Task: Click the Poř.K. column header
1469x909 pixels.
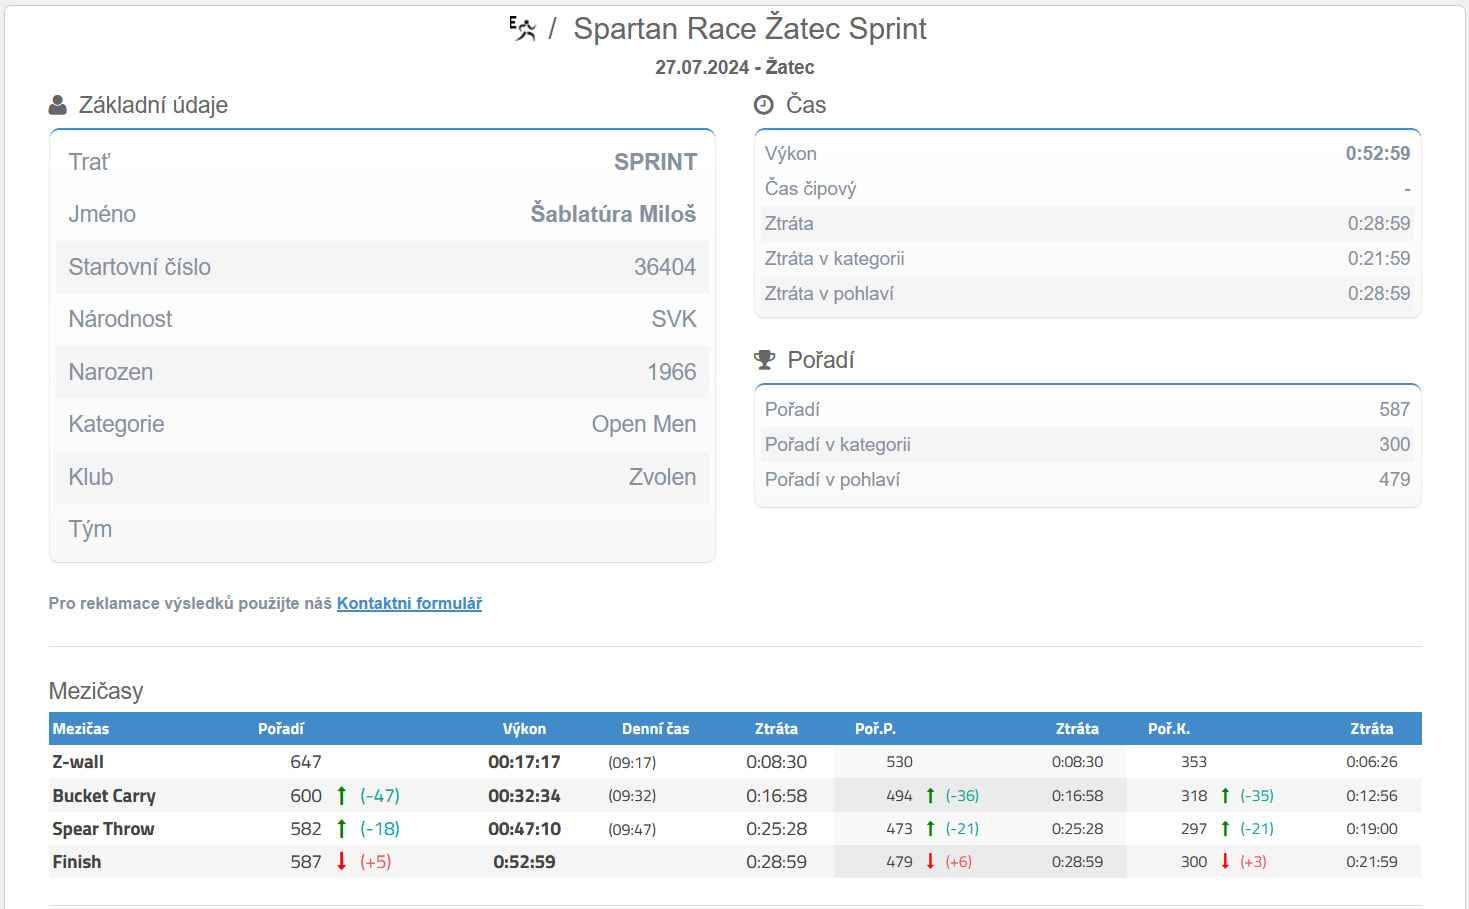Action: (x=1169, y=729)
